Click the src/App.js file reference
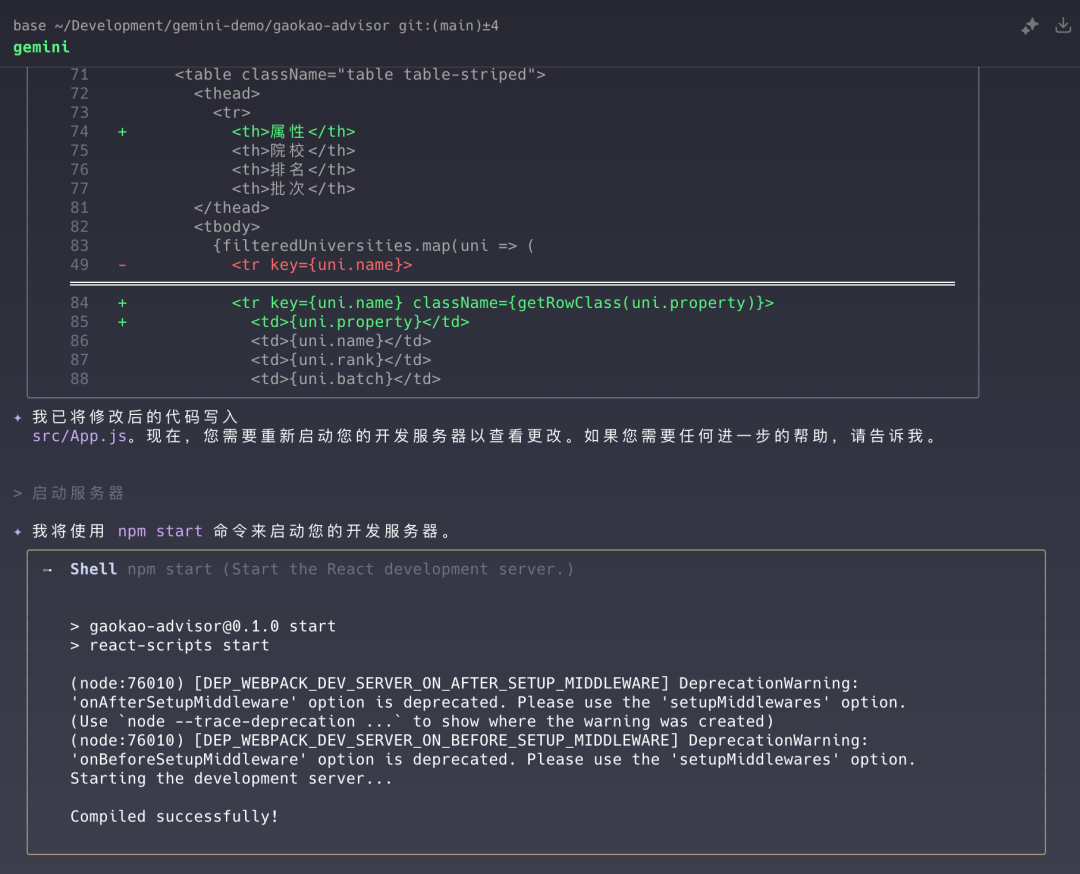This screenshot has height=874, width=1080. 79,437
